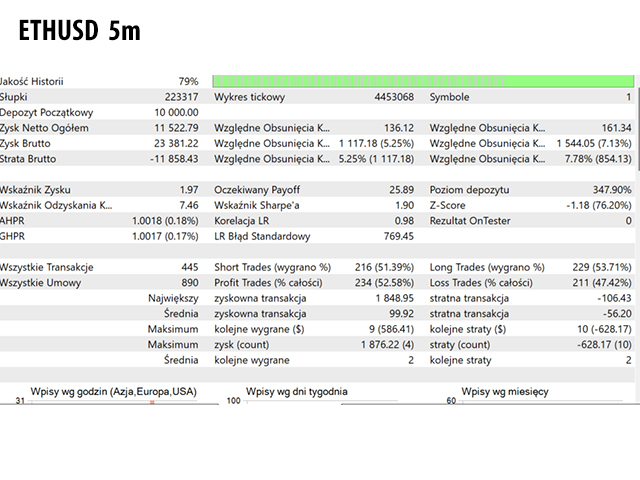The width and height of the screenshot is (640, 480).
Task: Select the Sharpe ratio value 1.90
Action: (404, 206)
